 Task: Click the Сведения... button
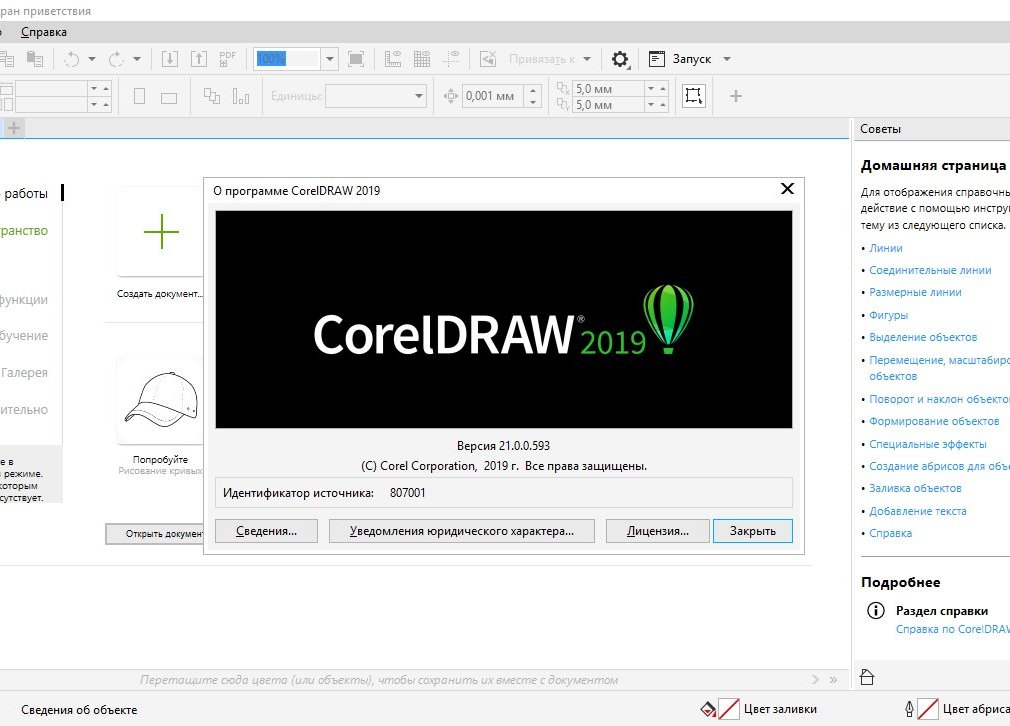(x=266, y=531)
